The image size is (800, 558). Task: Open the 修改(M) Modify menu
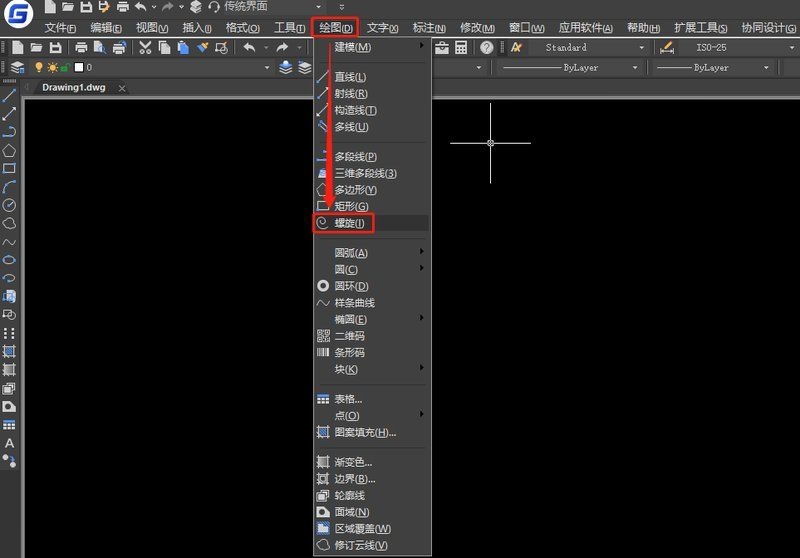click(x=477, y=27)
